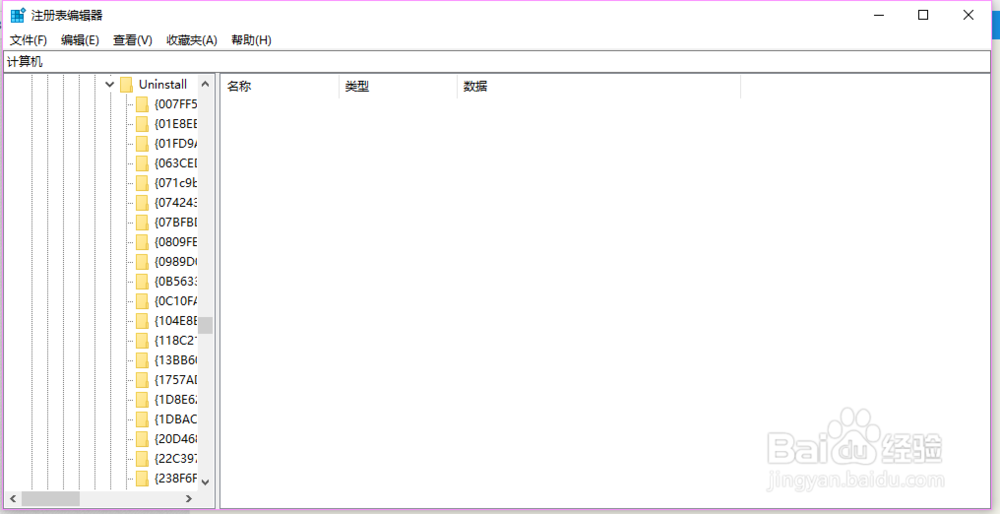Viewport: 1000px width, 514px height.
Task: Open the 收藏夹(A) menu
Action: point(192,40)
